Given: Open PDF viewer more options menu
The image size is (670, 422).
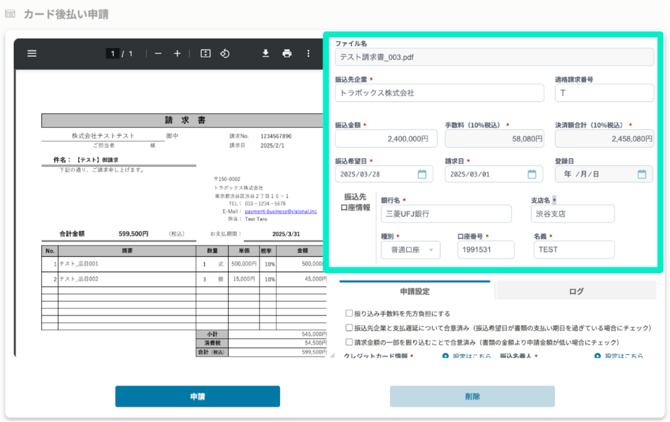Looking at the screenshot, I should 308,54.
